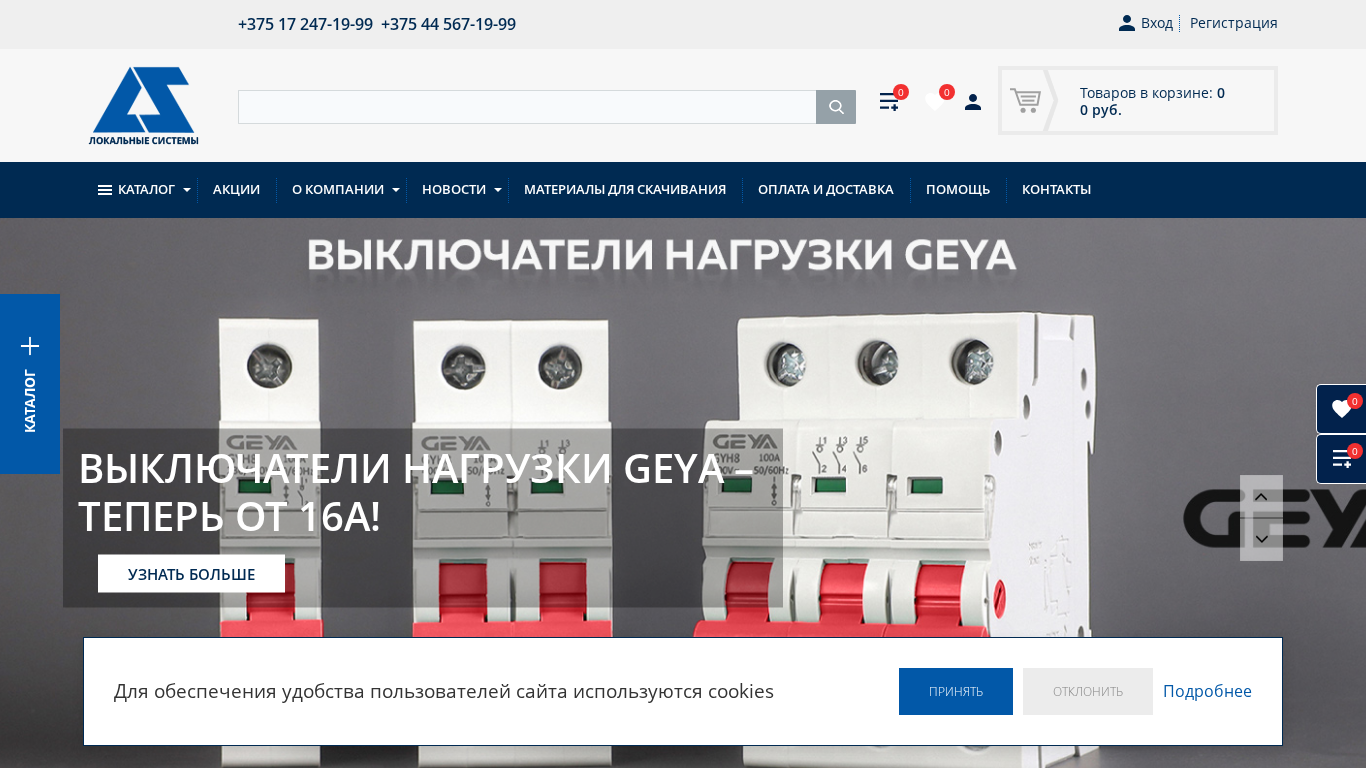
Task: Open comparison list on right sidebar
Action: (1341, 459)
